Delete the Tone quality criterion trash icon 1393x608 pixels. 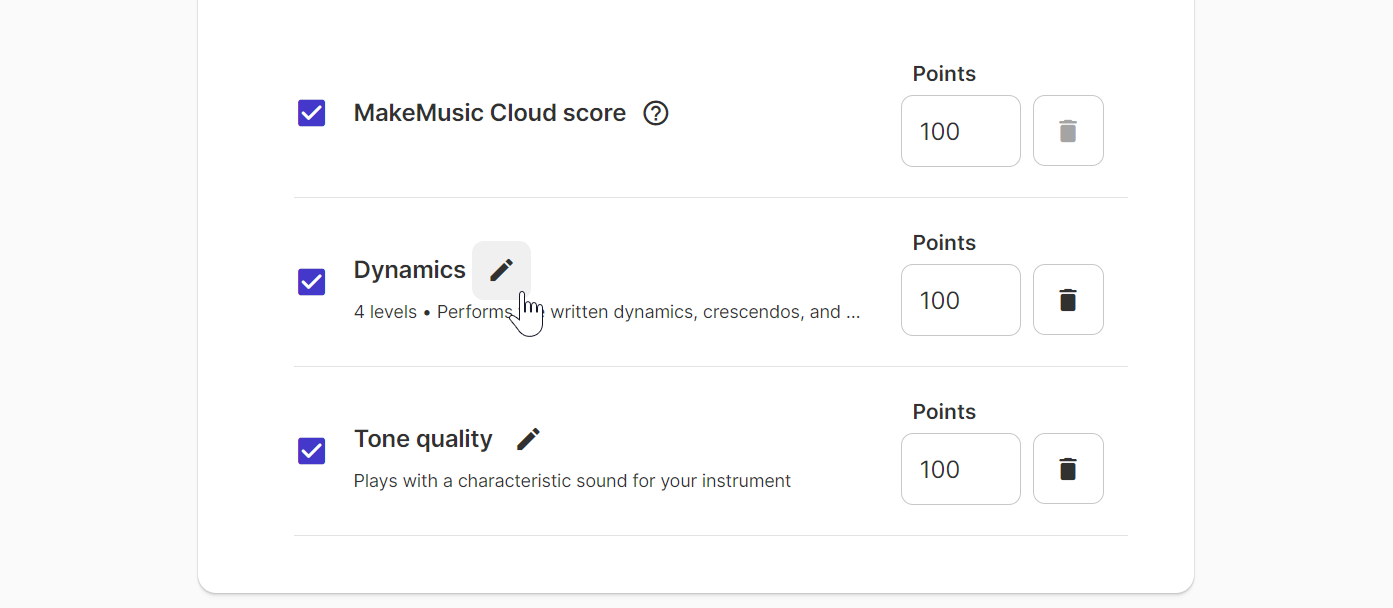[1068, 469]
